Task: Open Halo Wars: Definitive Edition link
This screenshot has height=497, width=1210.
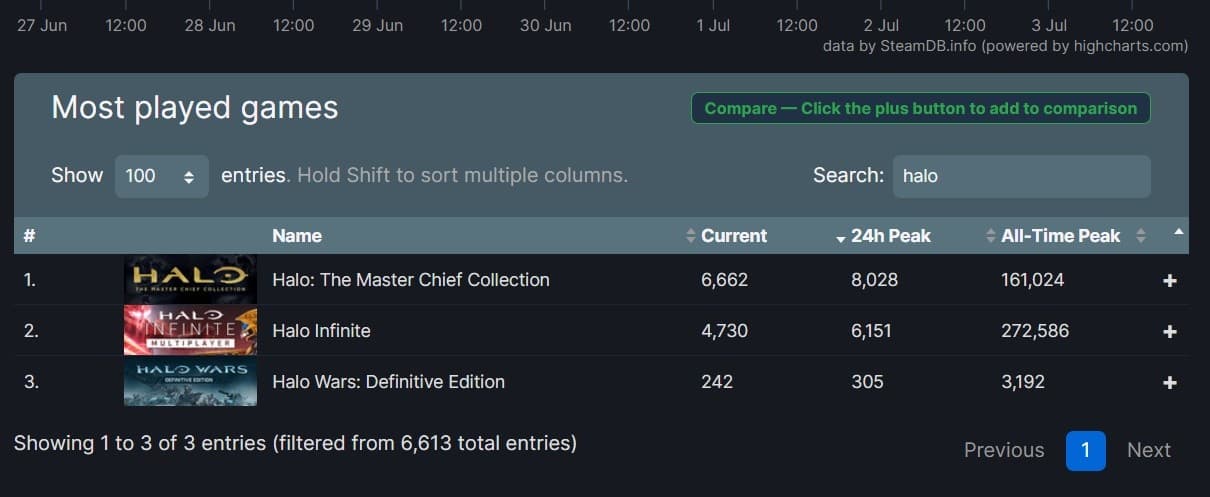Action: tap(388, 381)
